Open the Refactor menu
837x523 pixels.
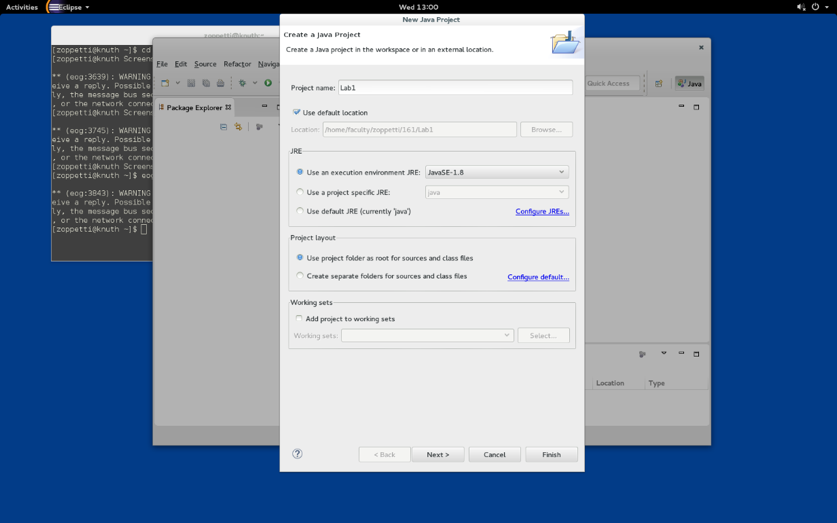click(x=237, y=64)
